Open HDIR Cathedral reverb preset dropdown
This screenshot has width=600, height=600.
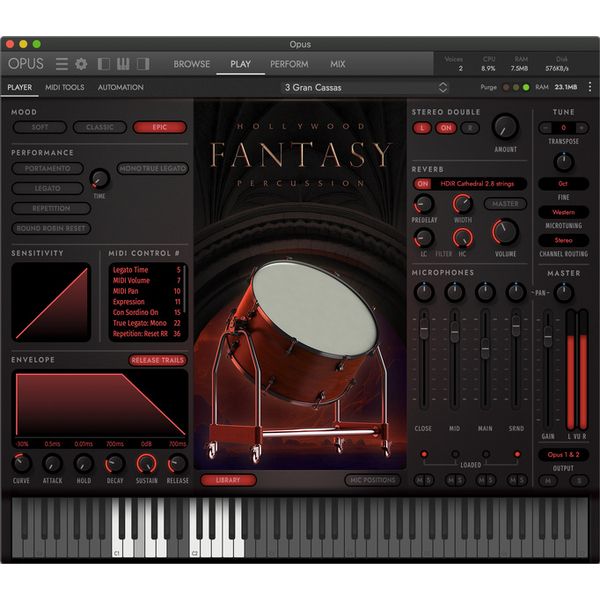coord(477,184)
